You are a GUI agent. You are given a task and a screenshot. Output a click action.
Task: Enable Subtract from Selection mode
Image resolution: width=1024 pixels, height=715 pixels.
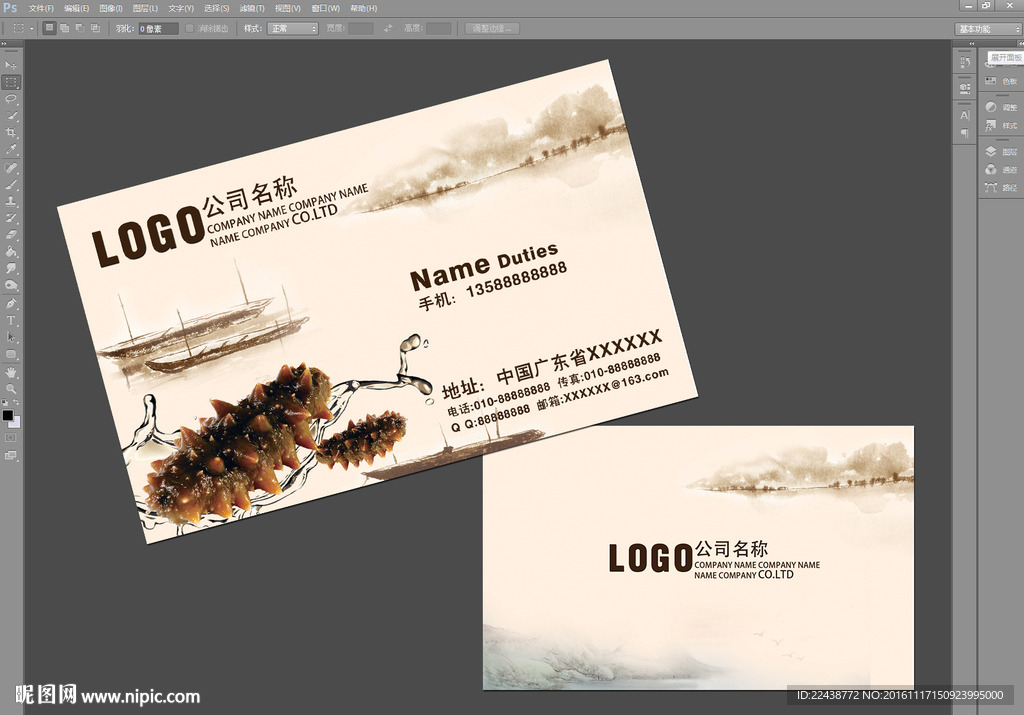click(x=80, y=28)
